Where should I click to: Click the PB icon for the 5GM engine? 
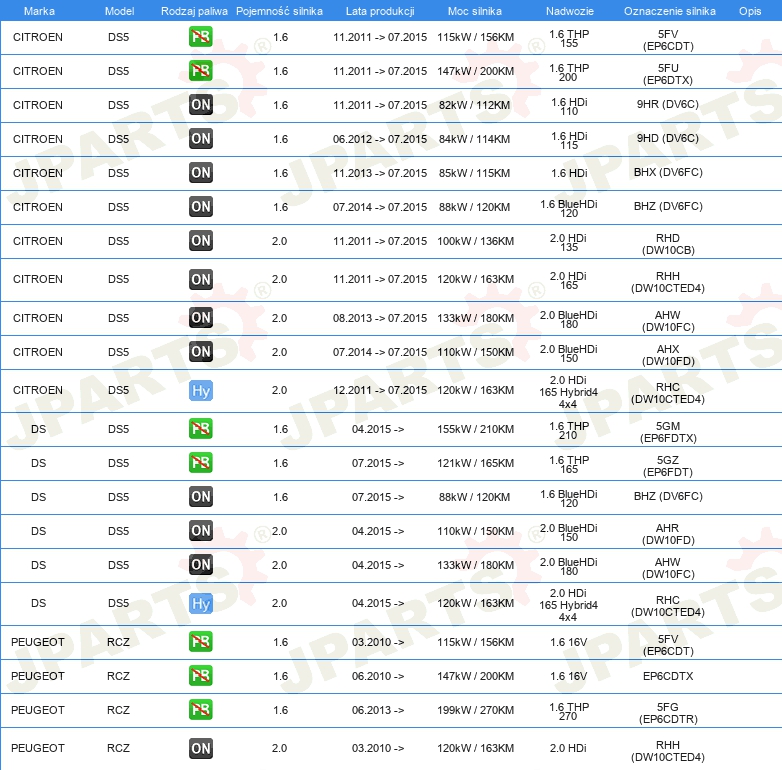(x=201, y=429)
